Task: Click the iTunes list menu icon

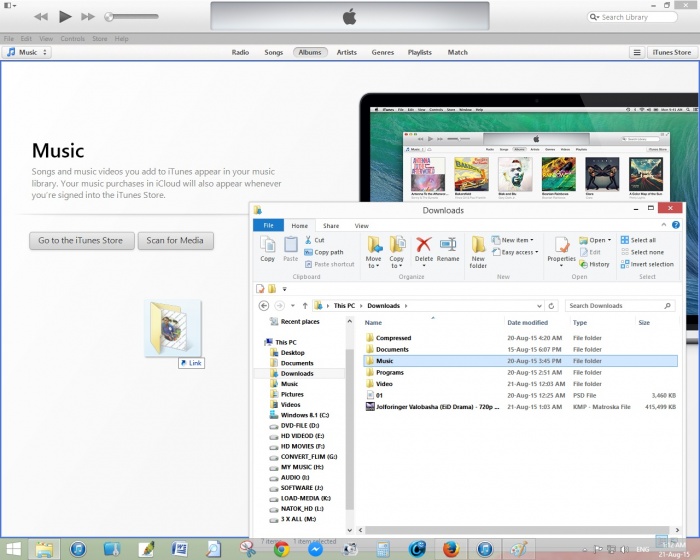Action: [x=635, y=52]
